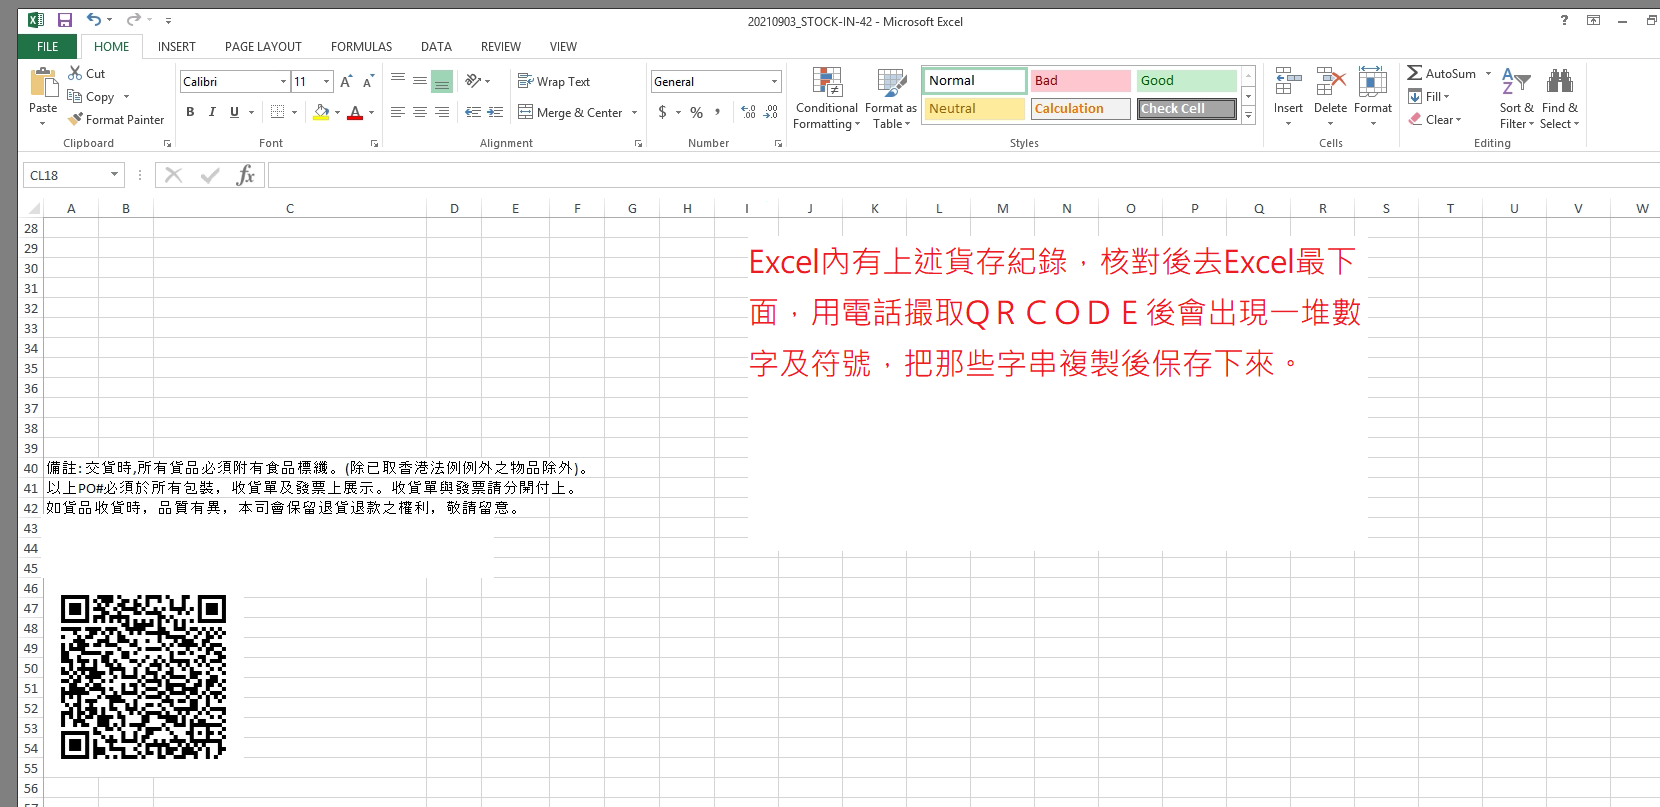Open the FILE tab
Screen dimensions: 1660x807
click(48, 46)
